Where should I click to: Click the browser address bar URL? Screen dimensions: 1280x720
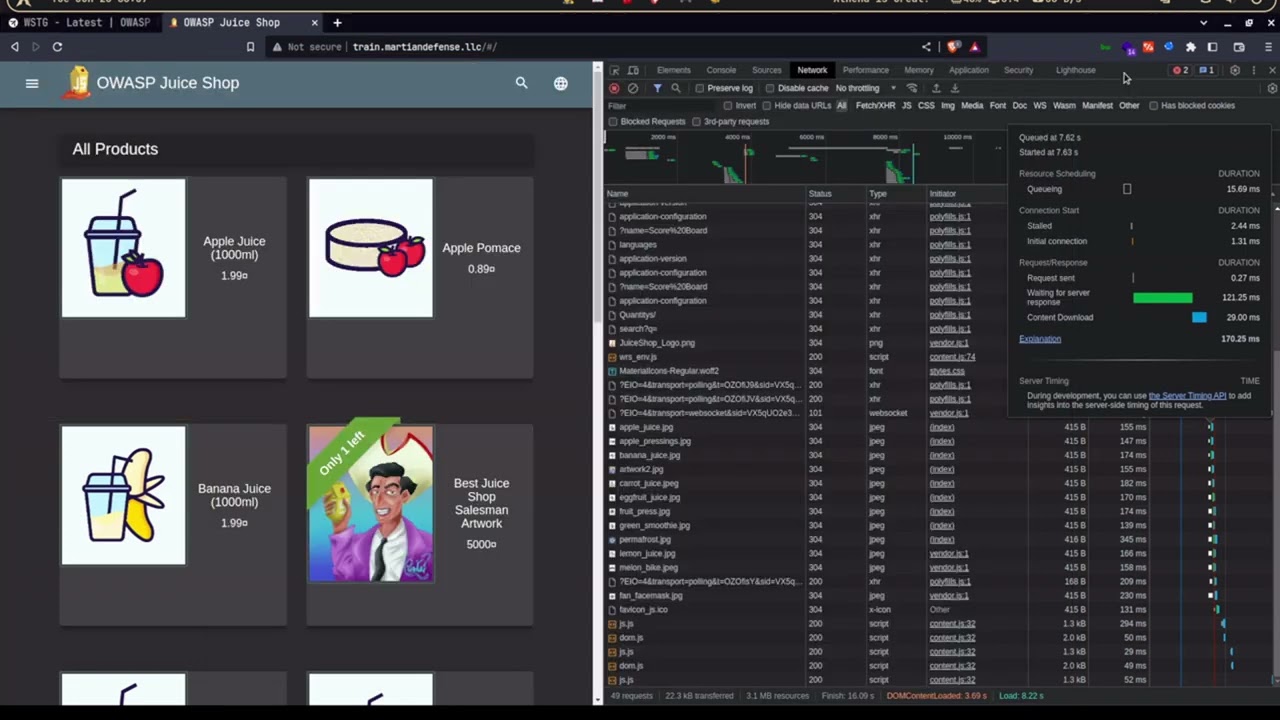pyautogui.click(x=425, y=47)
